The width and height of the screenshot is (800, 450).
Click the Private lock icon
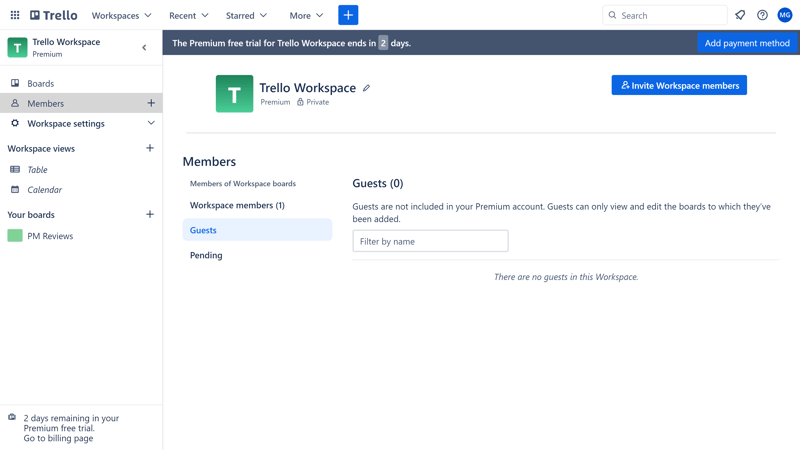pyautogui.click(x=301, y=102)
